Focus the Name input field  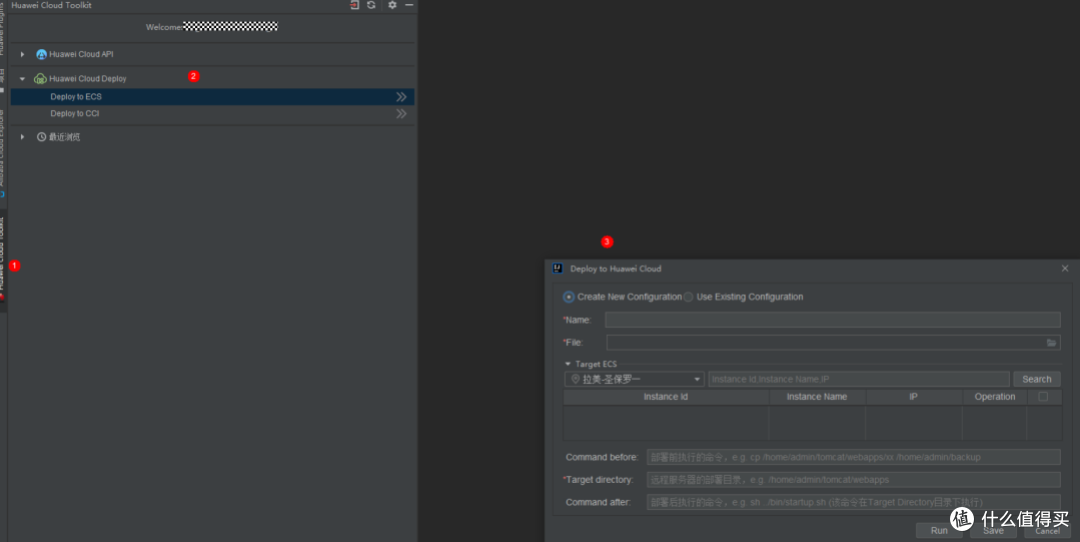(833, 320)
